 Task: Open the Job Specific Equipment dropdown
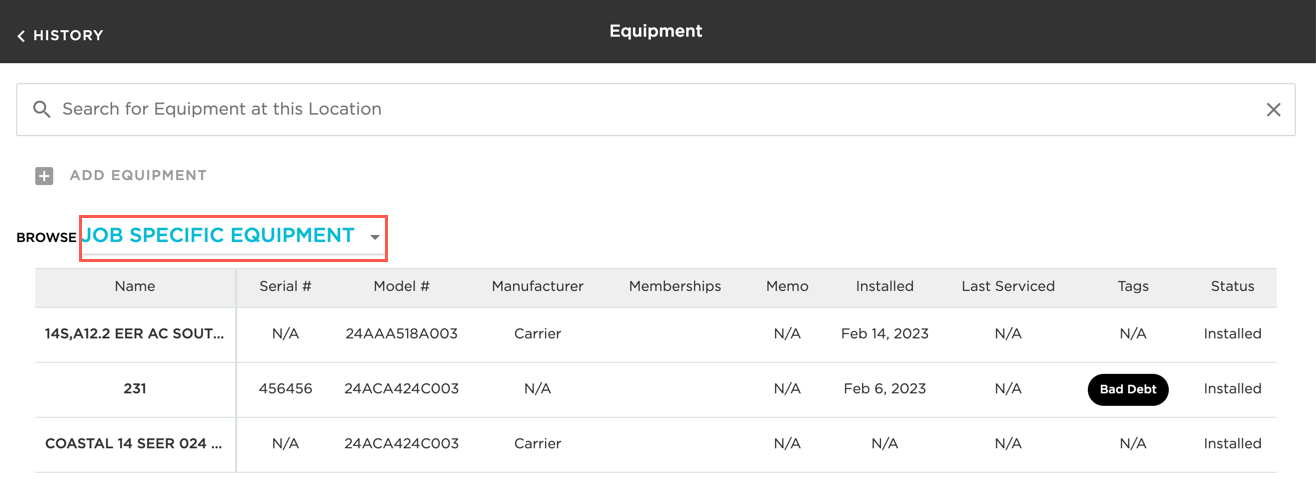pyautogui.click(x=218, y=236)
